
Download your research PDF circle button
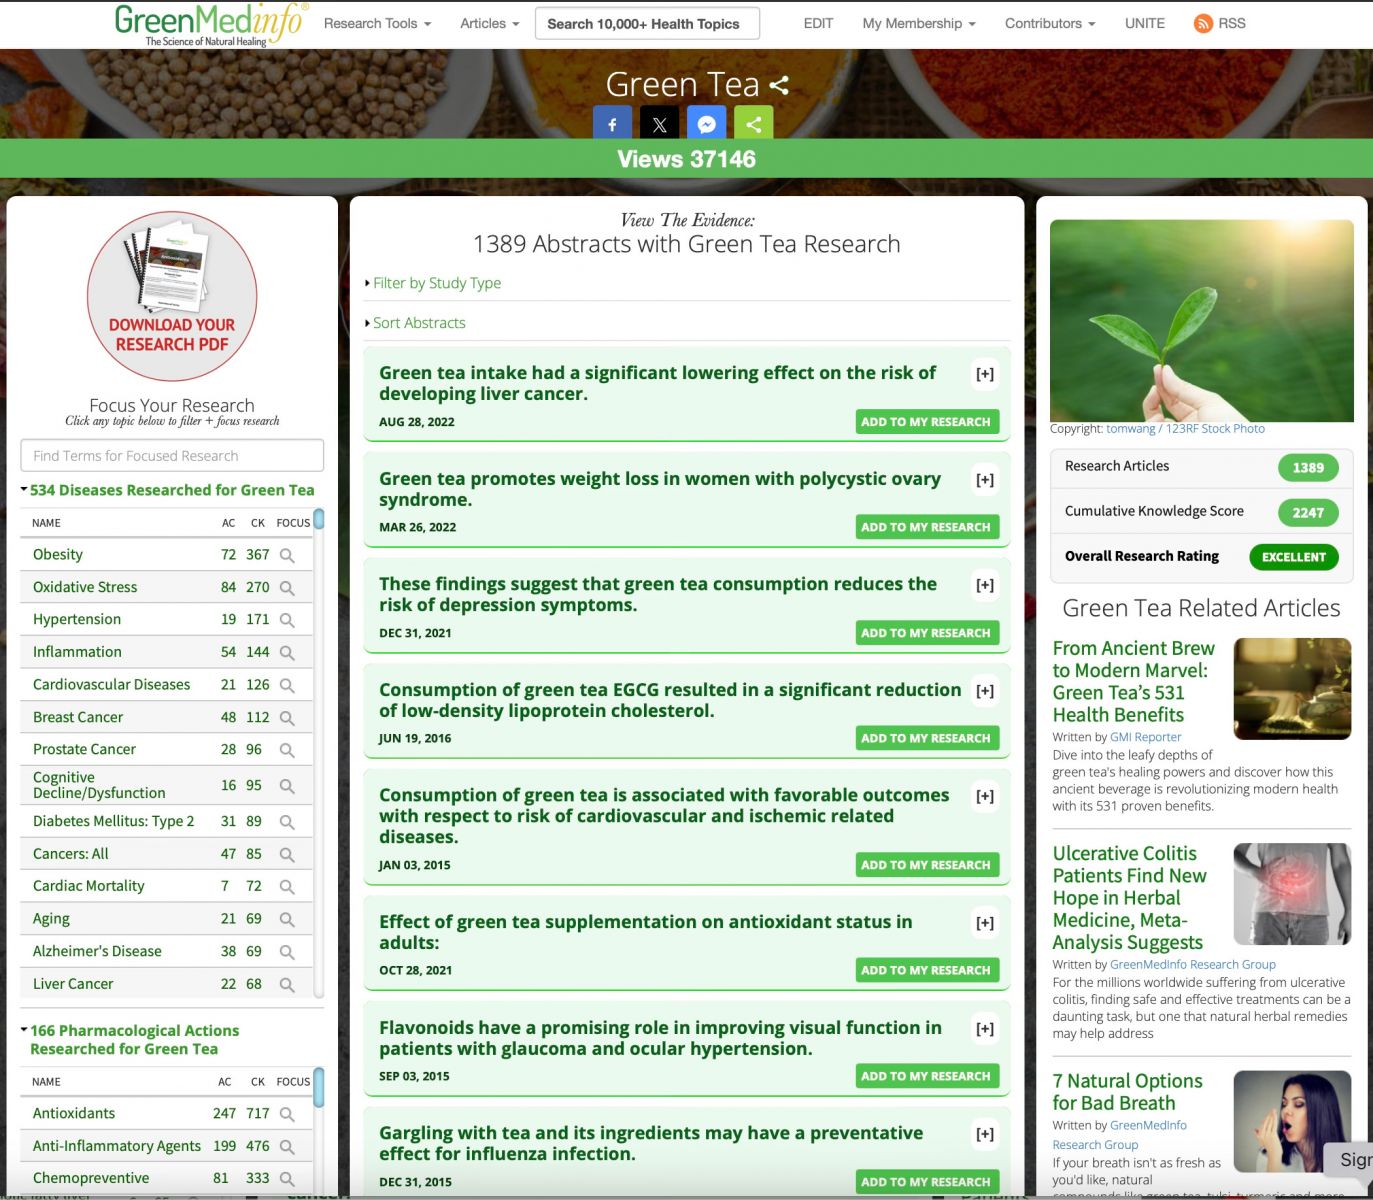pos(172,296)
